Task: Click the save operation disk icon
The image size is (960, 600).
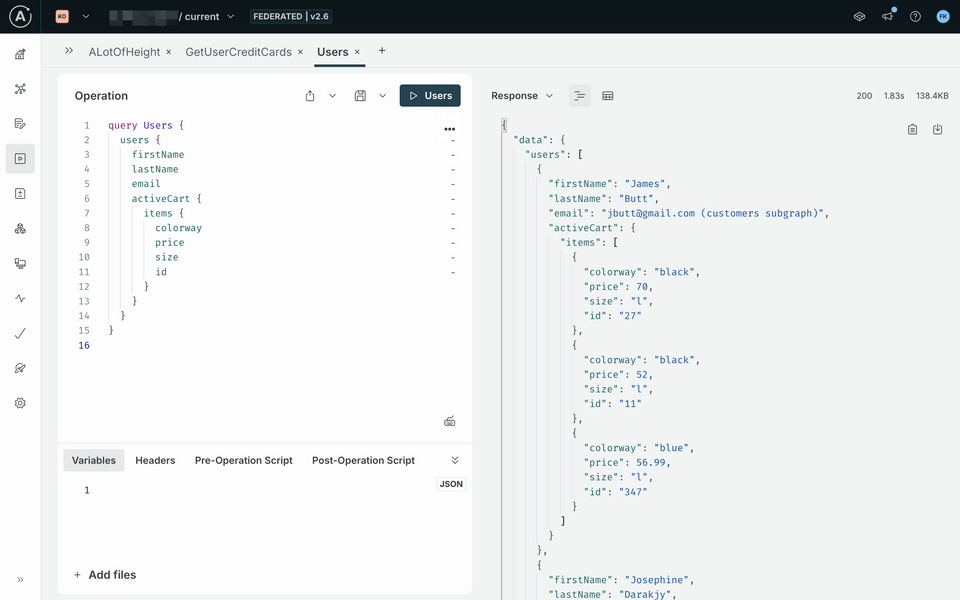Action: click(360, 96)
